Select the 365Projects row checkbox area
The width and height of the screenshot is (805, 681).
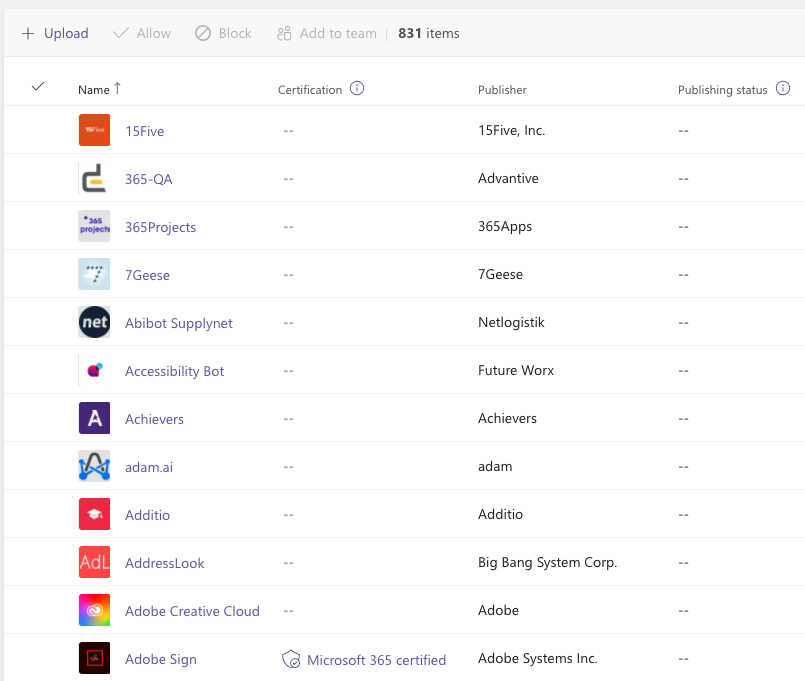click(38, 226)
